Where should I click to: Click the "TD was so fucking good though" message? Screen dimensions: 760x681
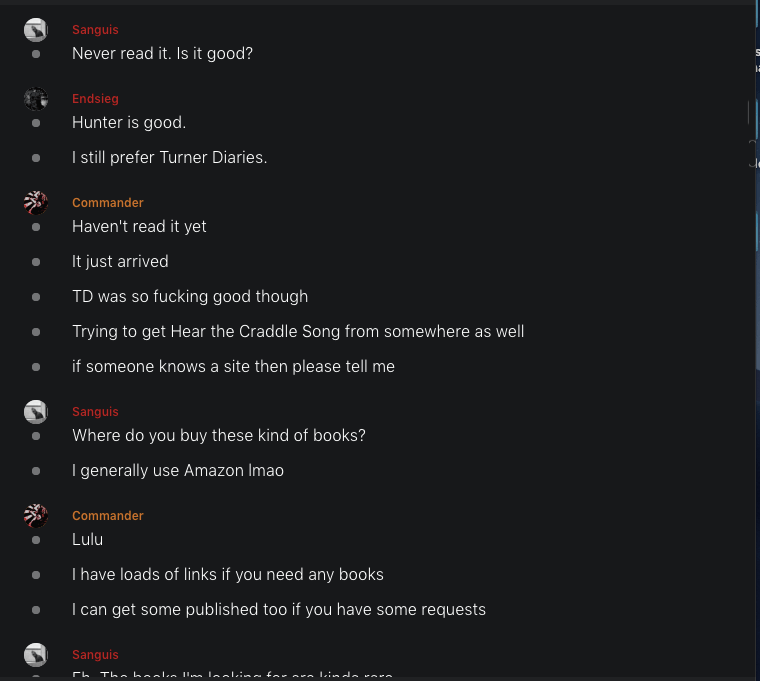tap(190, 297)
